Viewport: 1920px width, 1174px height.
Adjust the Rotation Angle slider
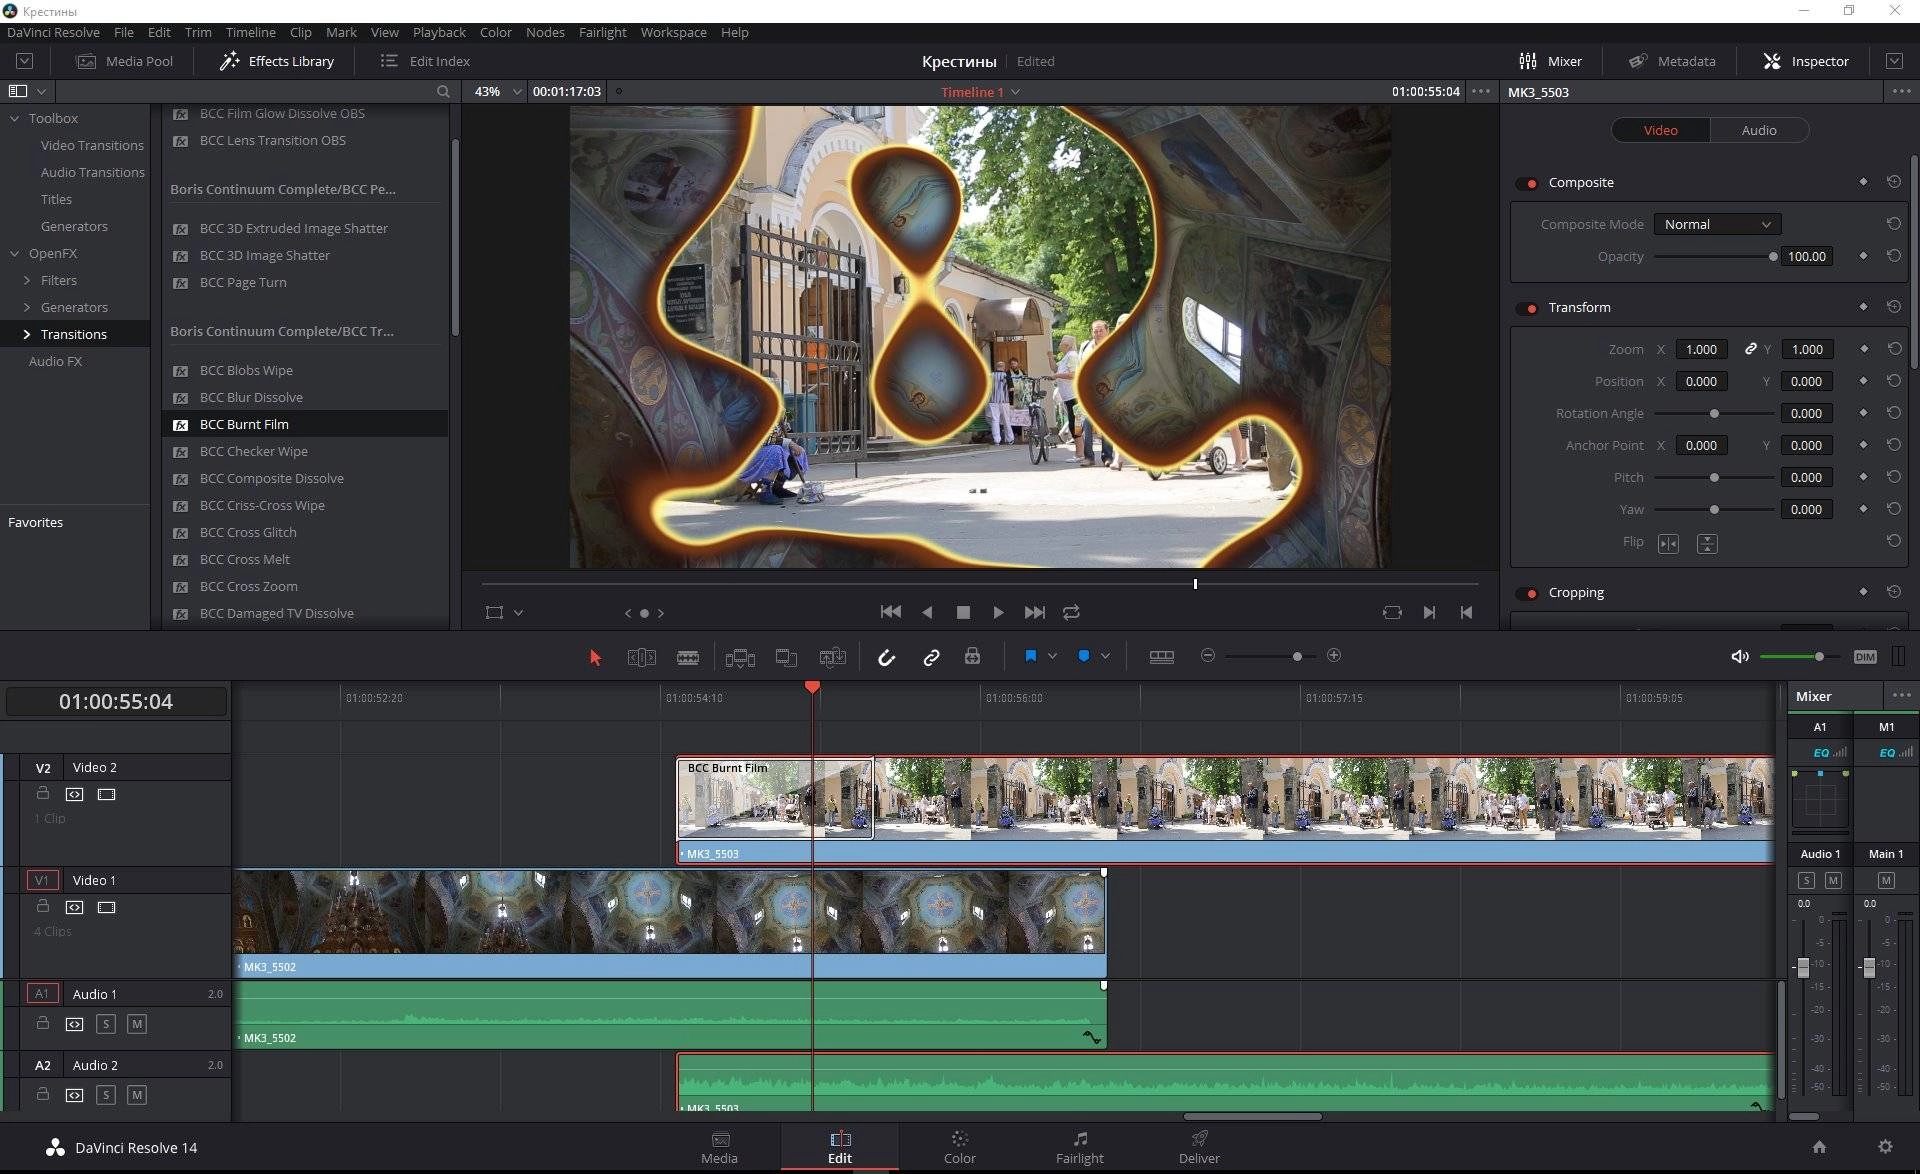[1714, 413]
